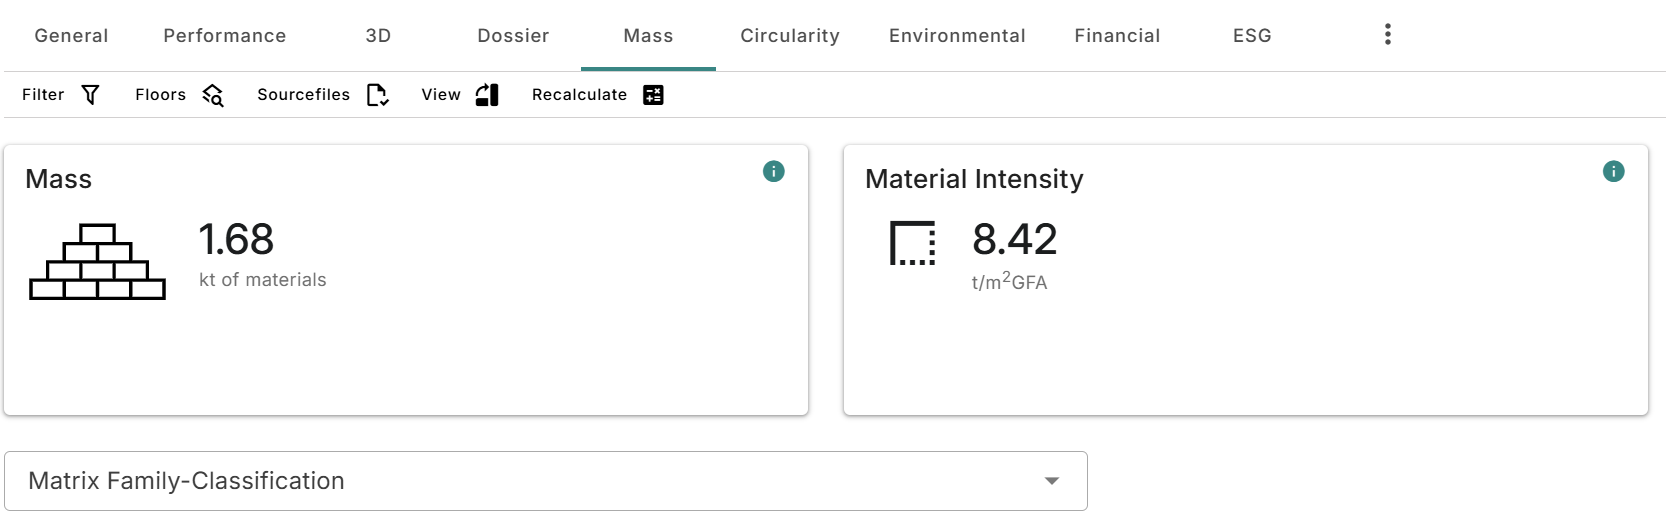The image size is (1666, 531).
Task: Click the Mass card title
Action: pyautogui.click(x=59, y=179)
